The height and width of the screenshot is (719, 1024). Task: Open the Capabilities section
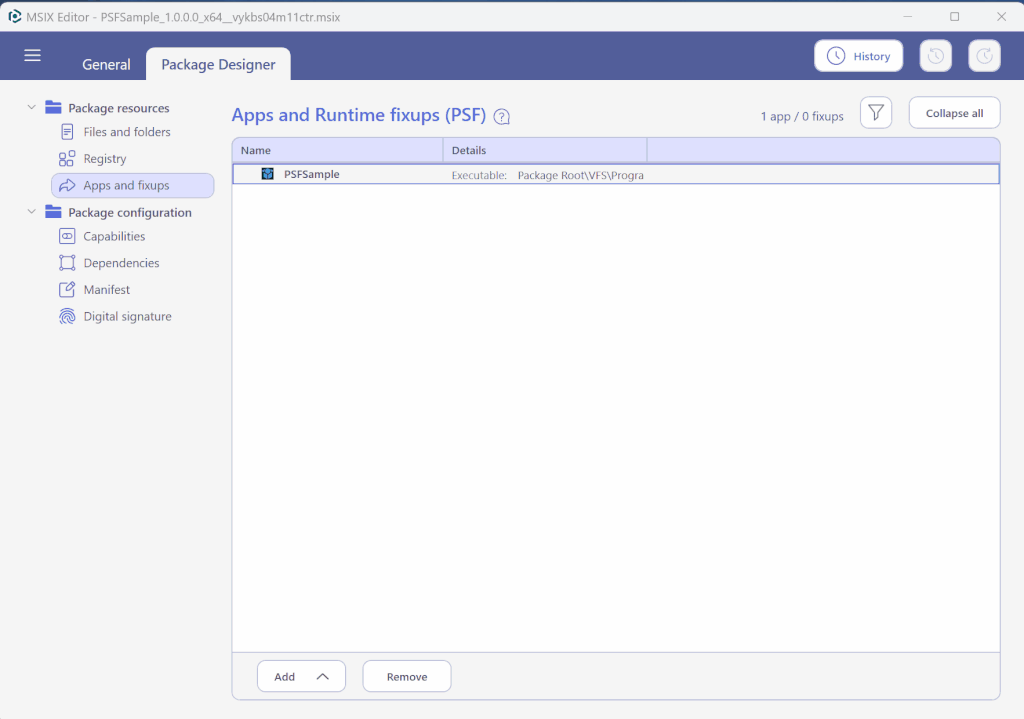click(114, 236)
